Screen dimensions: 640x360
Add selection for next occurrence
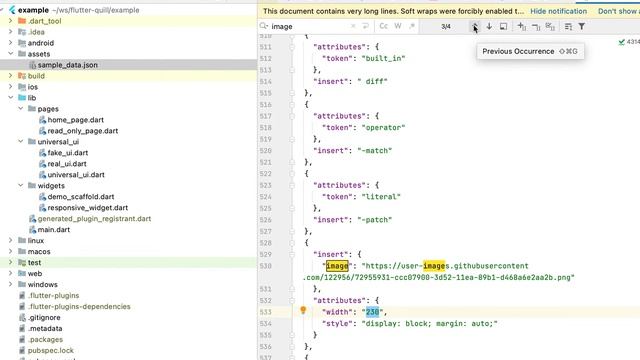(522, 26)
